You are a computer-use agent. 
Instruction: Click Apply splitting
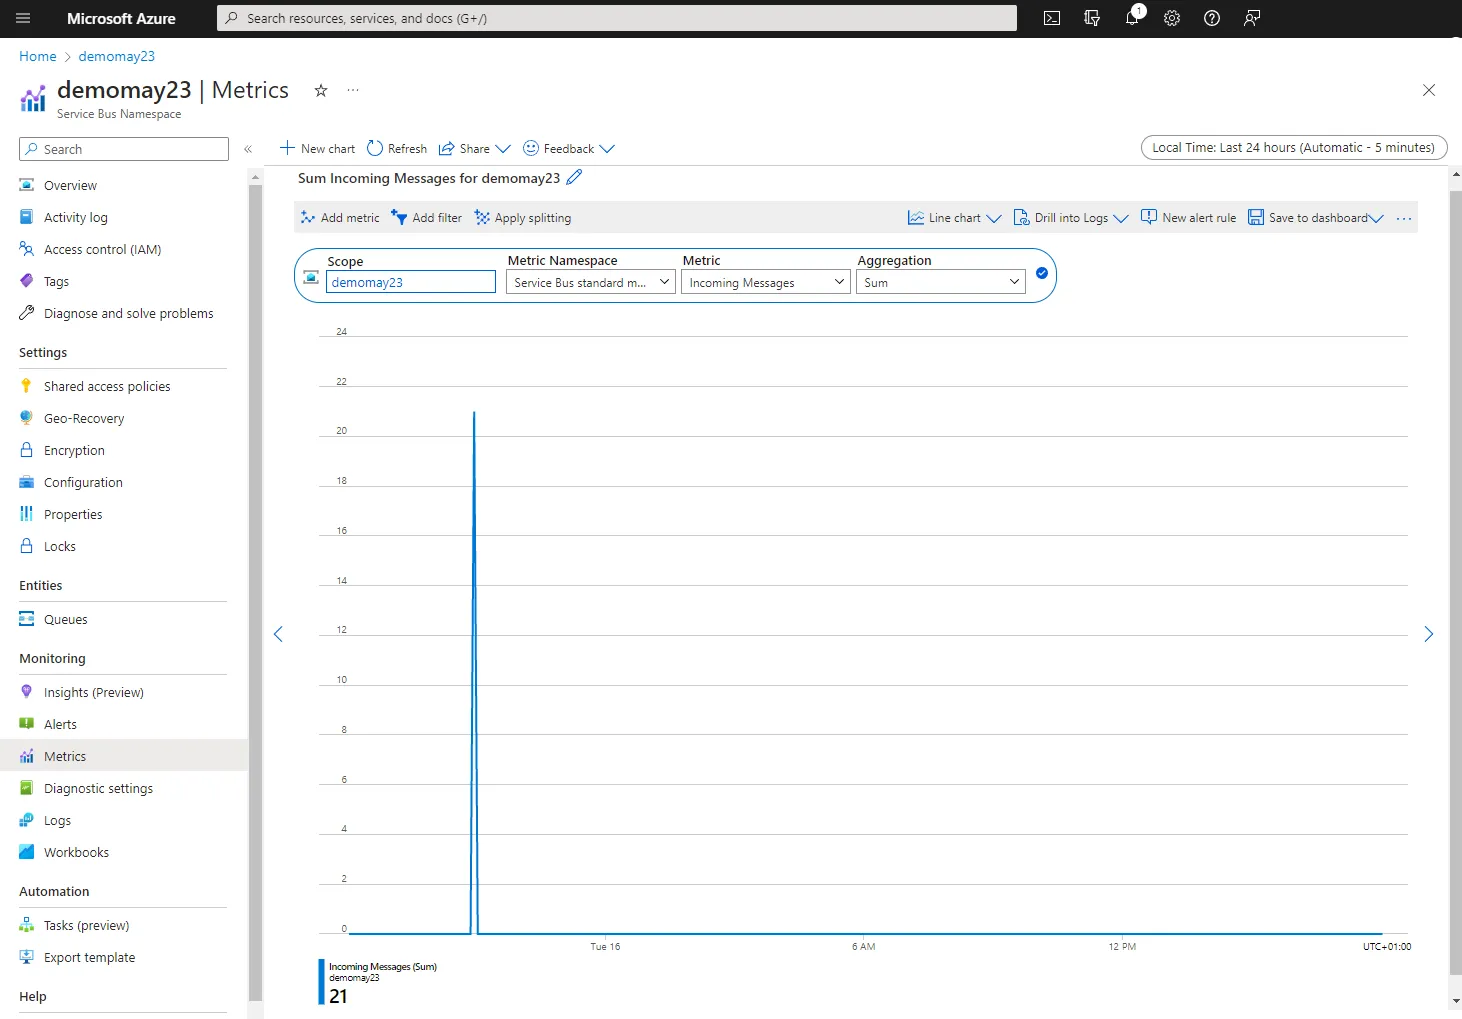point(523,218)
